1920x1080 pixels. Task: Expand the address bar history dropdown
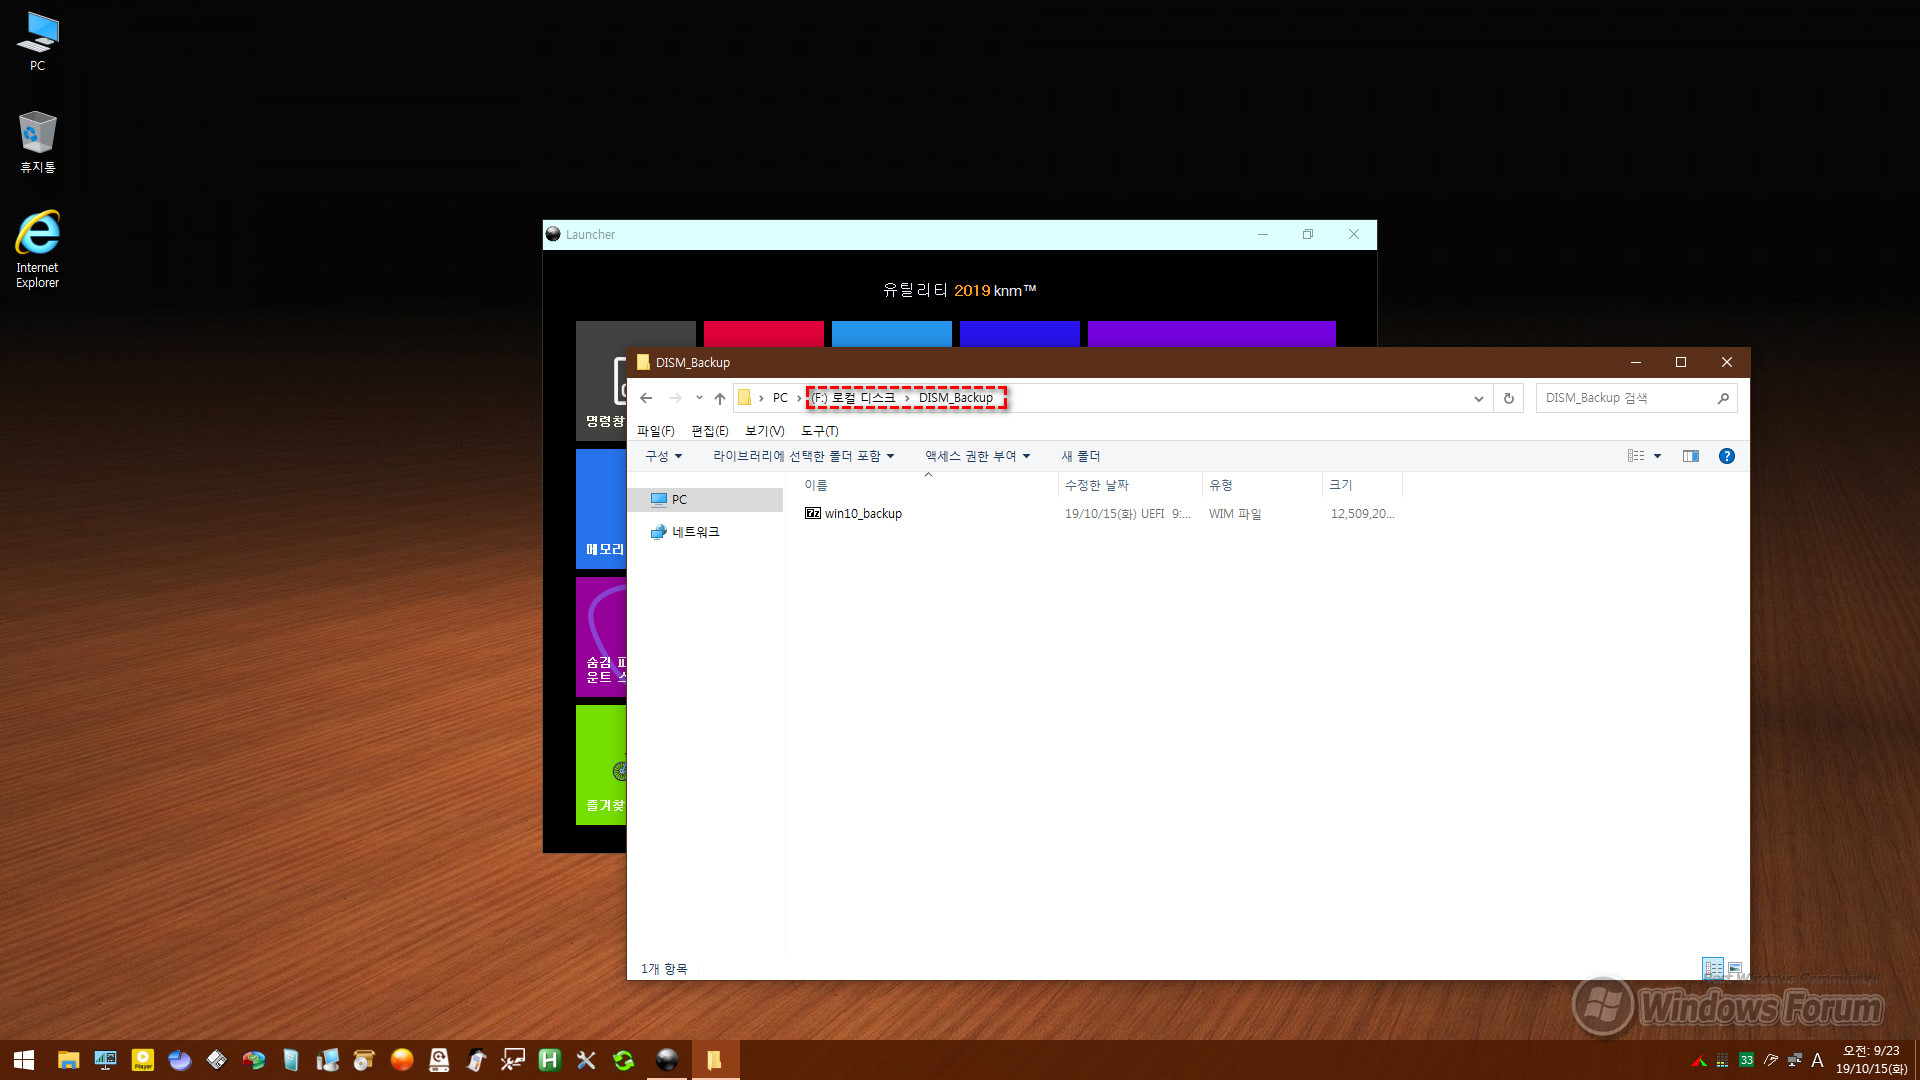(1479, 398)
